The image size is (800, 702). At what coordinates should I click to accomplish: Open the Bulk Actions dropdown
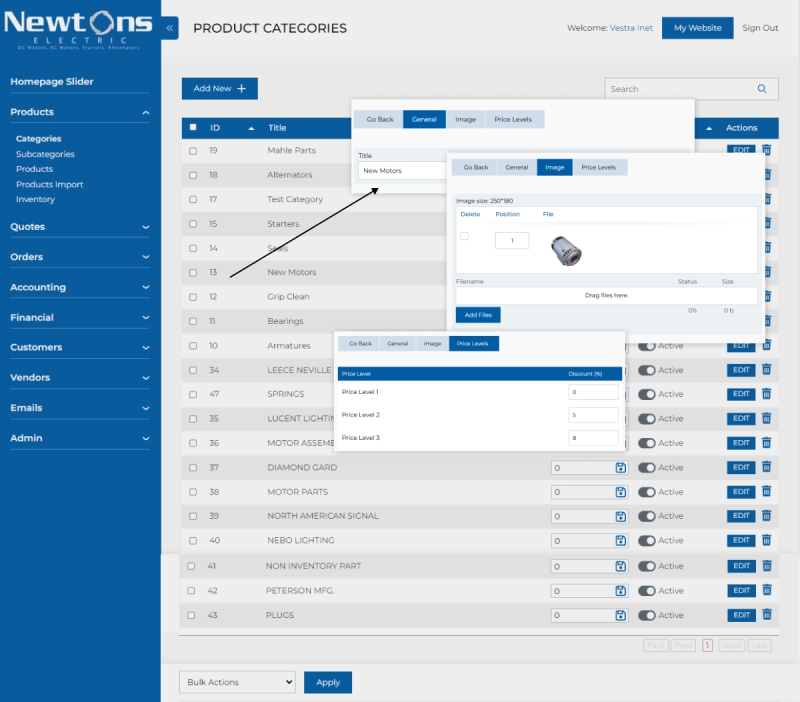[236, 682]
